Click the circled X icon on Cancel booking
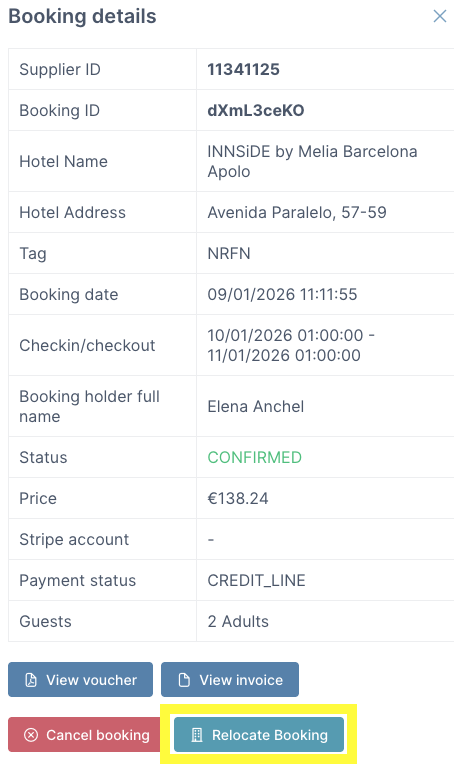This screenshot has height=767, width=454. pos(31,735)
